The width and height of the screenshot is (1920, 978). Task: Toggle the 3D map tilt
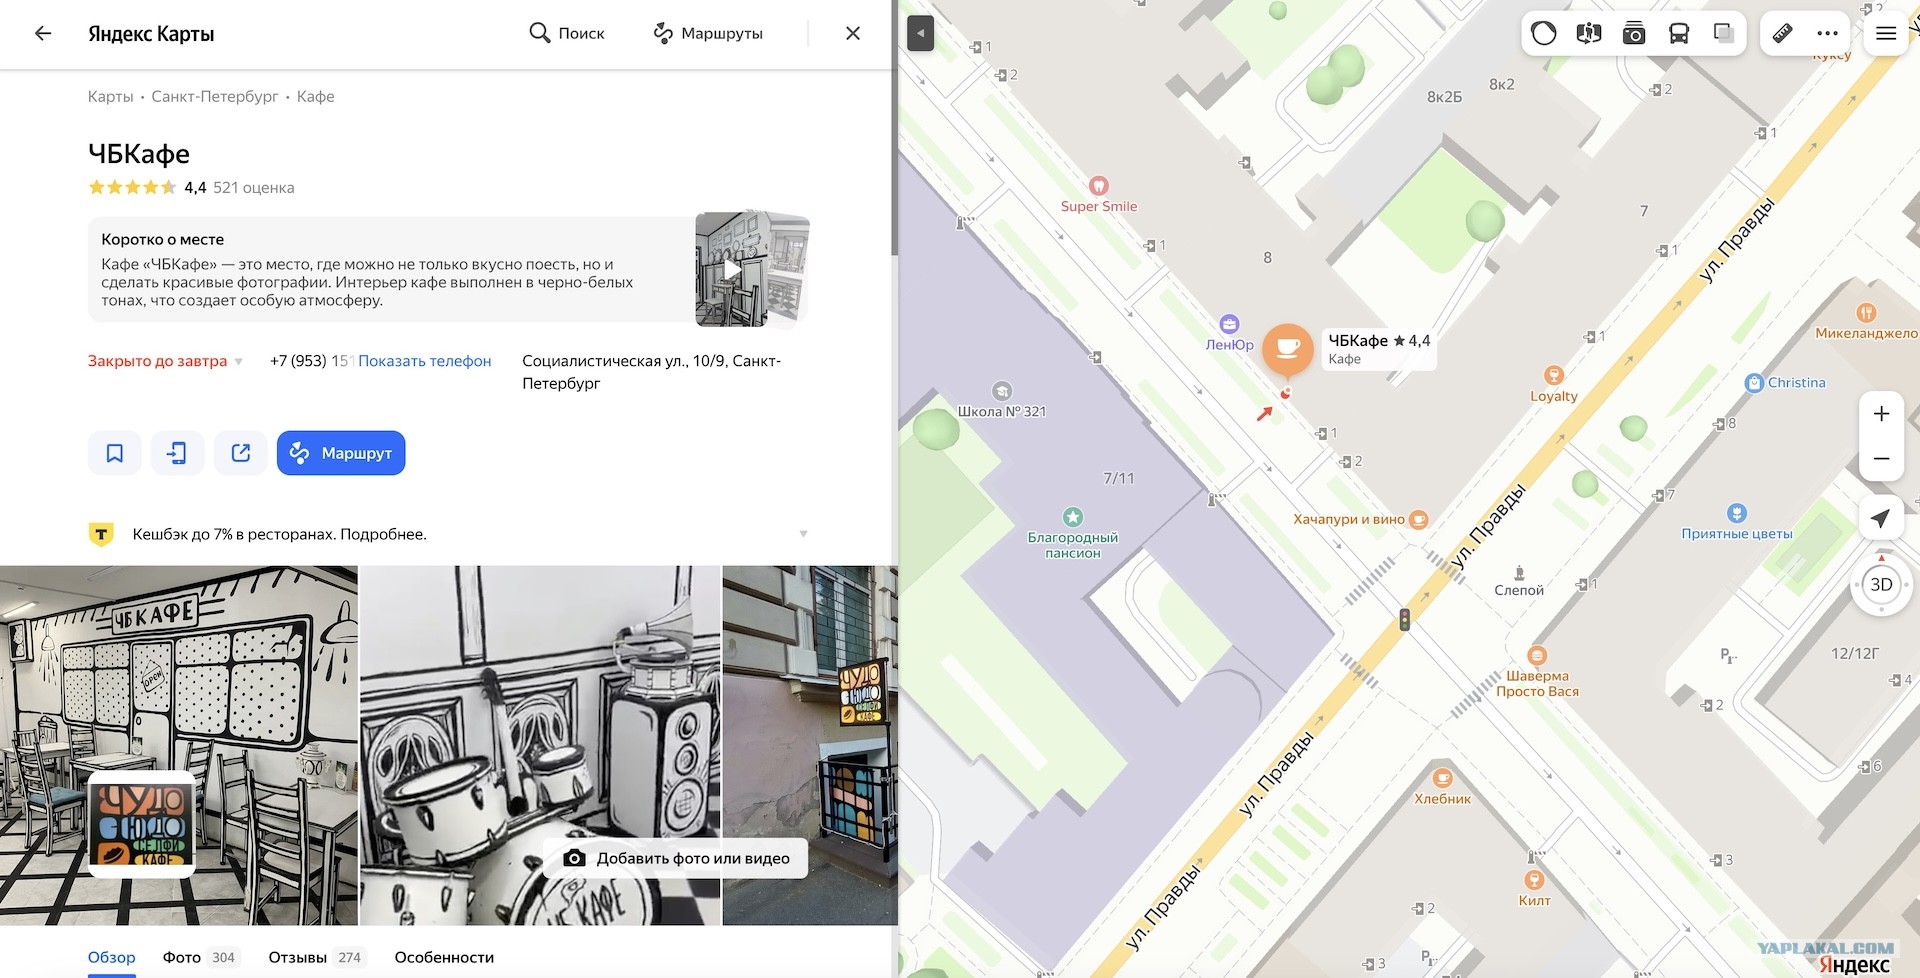[1881, 585]
